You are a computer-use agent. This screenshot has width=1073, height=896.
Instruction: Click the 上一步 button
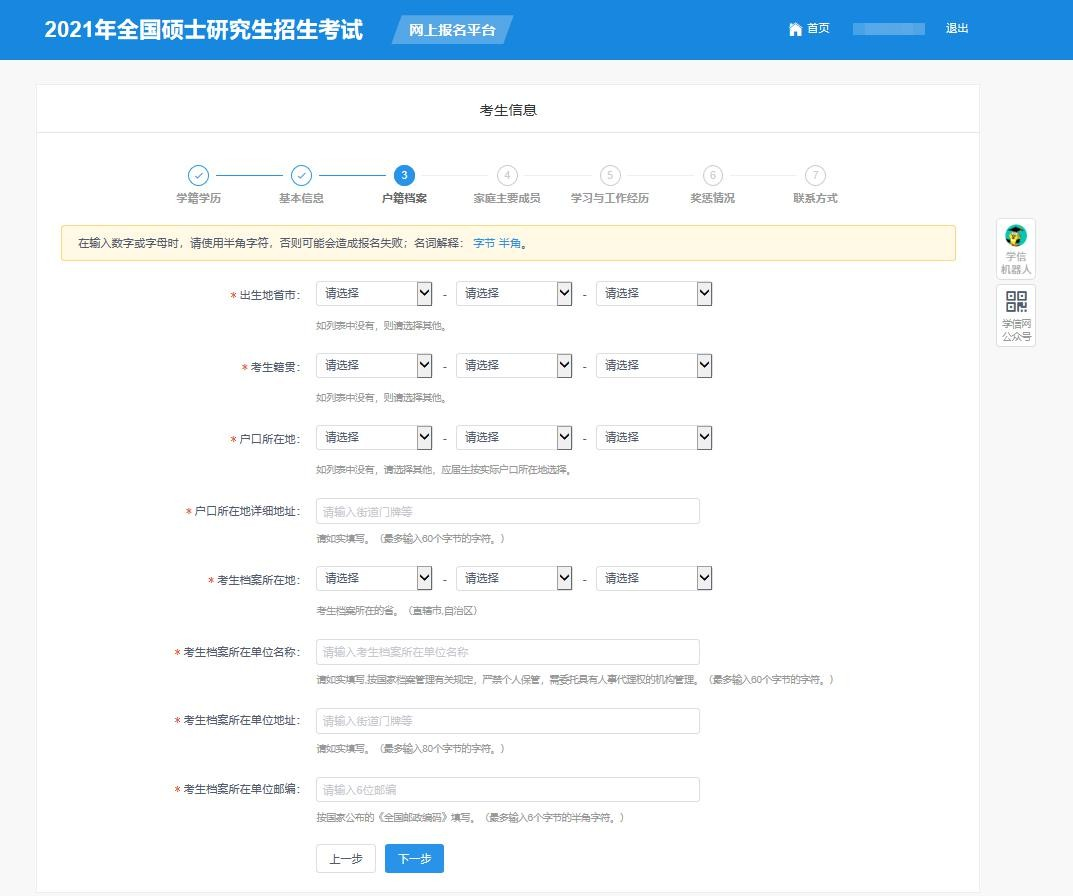[346, 859]
